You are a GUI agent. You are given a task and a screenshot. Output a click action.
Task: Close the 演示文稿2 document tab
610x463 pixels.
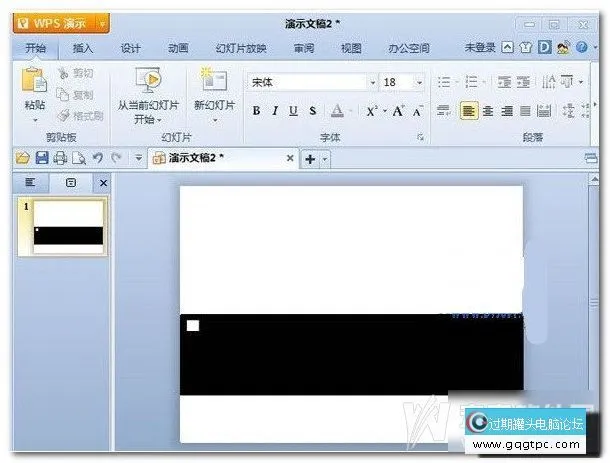(x=290, y=158)
